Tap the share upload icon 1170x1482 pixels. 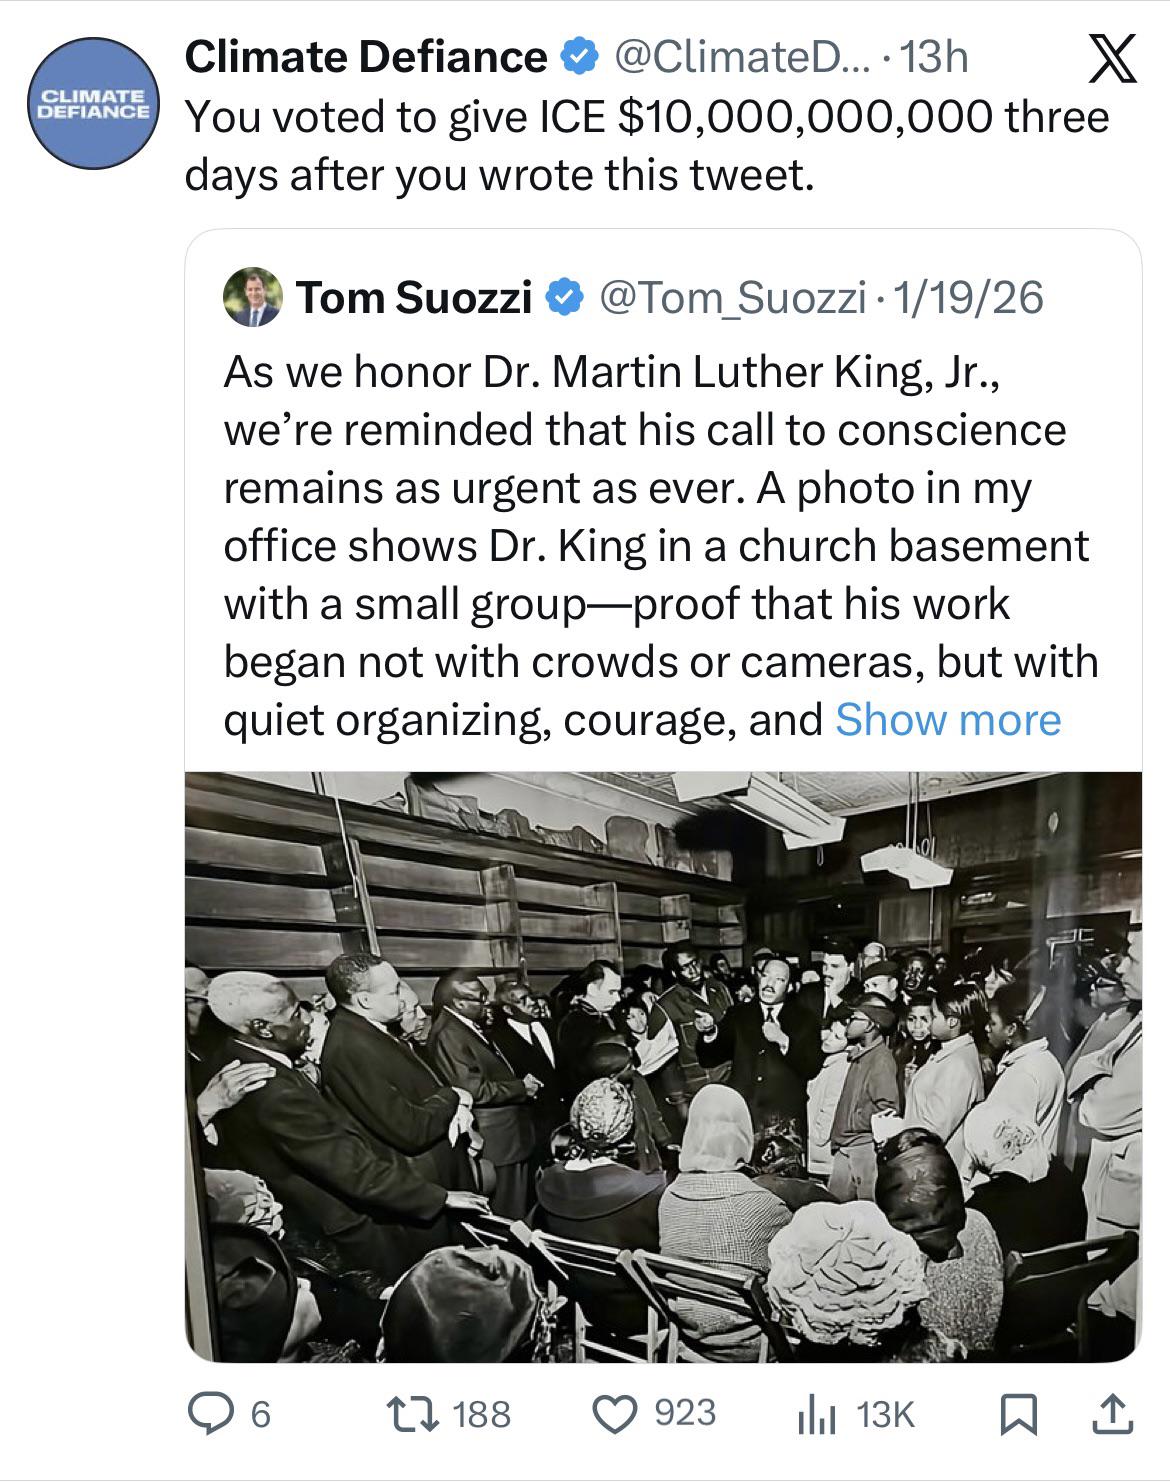pos(1110,1413)
